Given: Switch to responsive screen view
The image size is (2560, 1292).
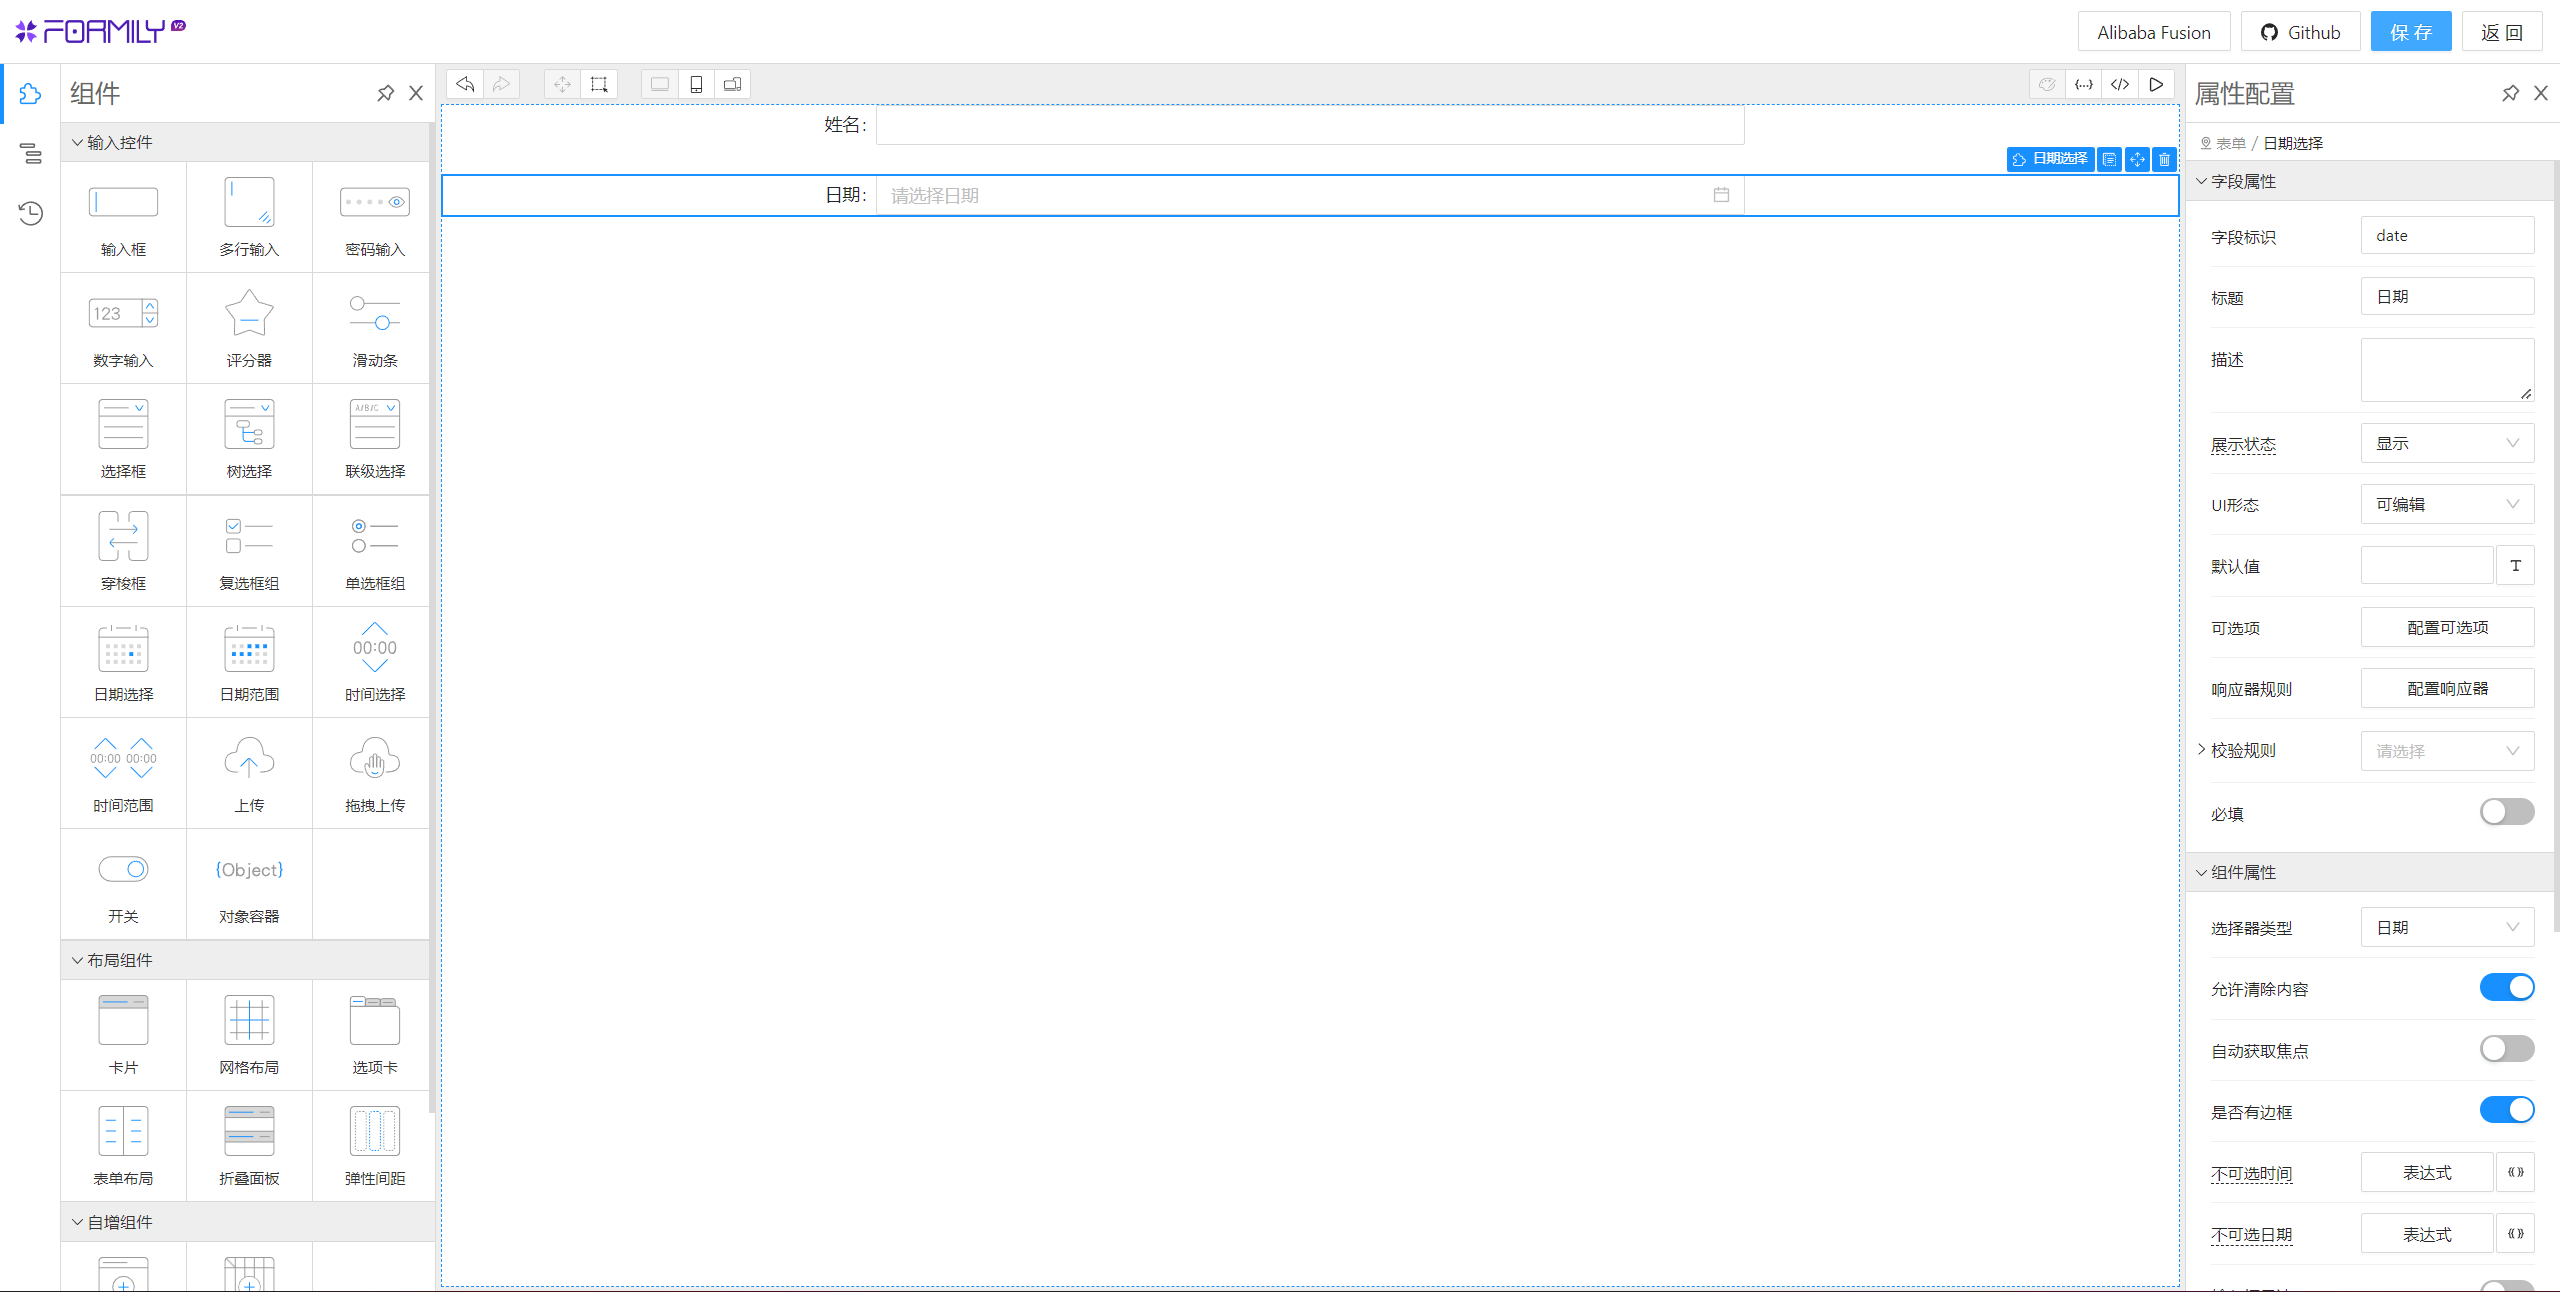Looking at the screenshot, I should point(732,84).
